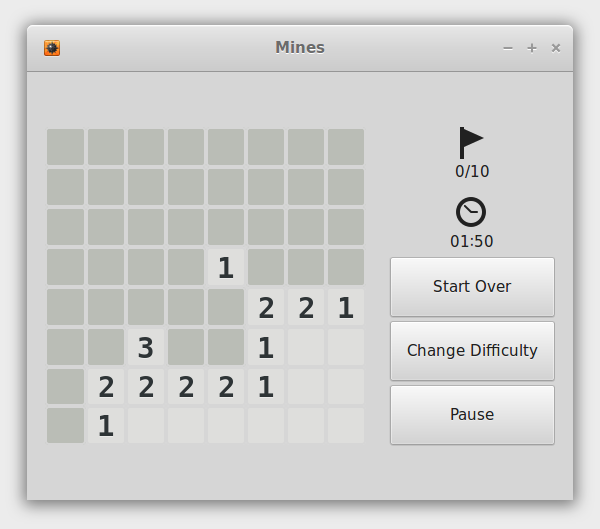The image size is (600, 529).
Task: Click the bottom-left corner covered tile
Action: (x=66, y=425)
